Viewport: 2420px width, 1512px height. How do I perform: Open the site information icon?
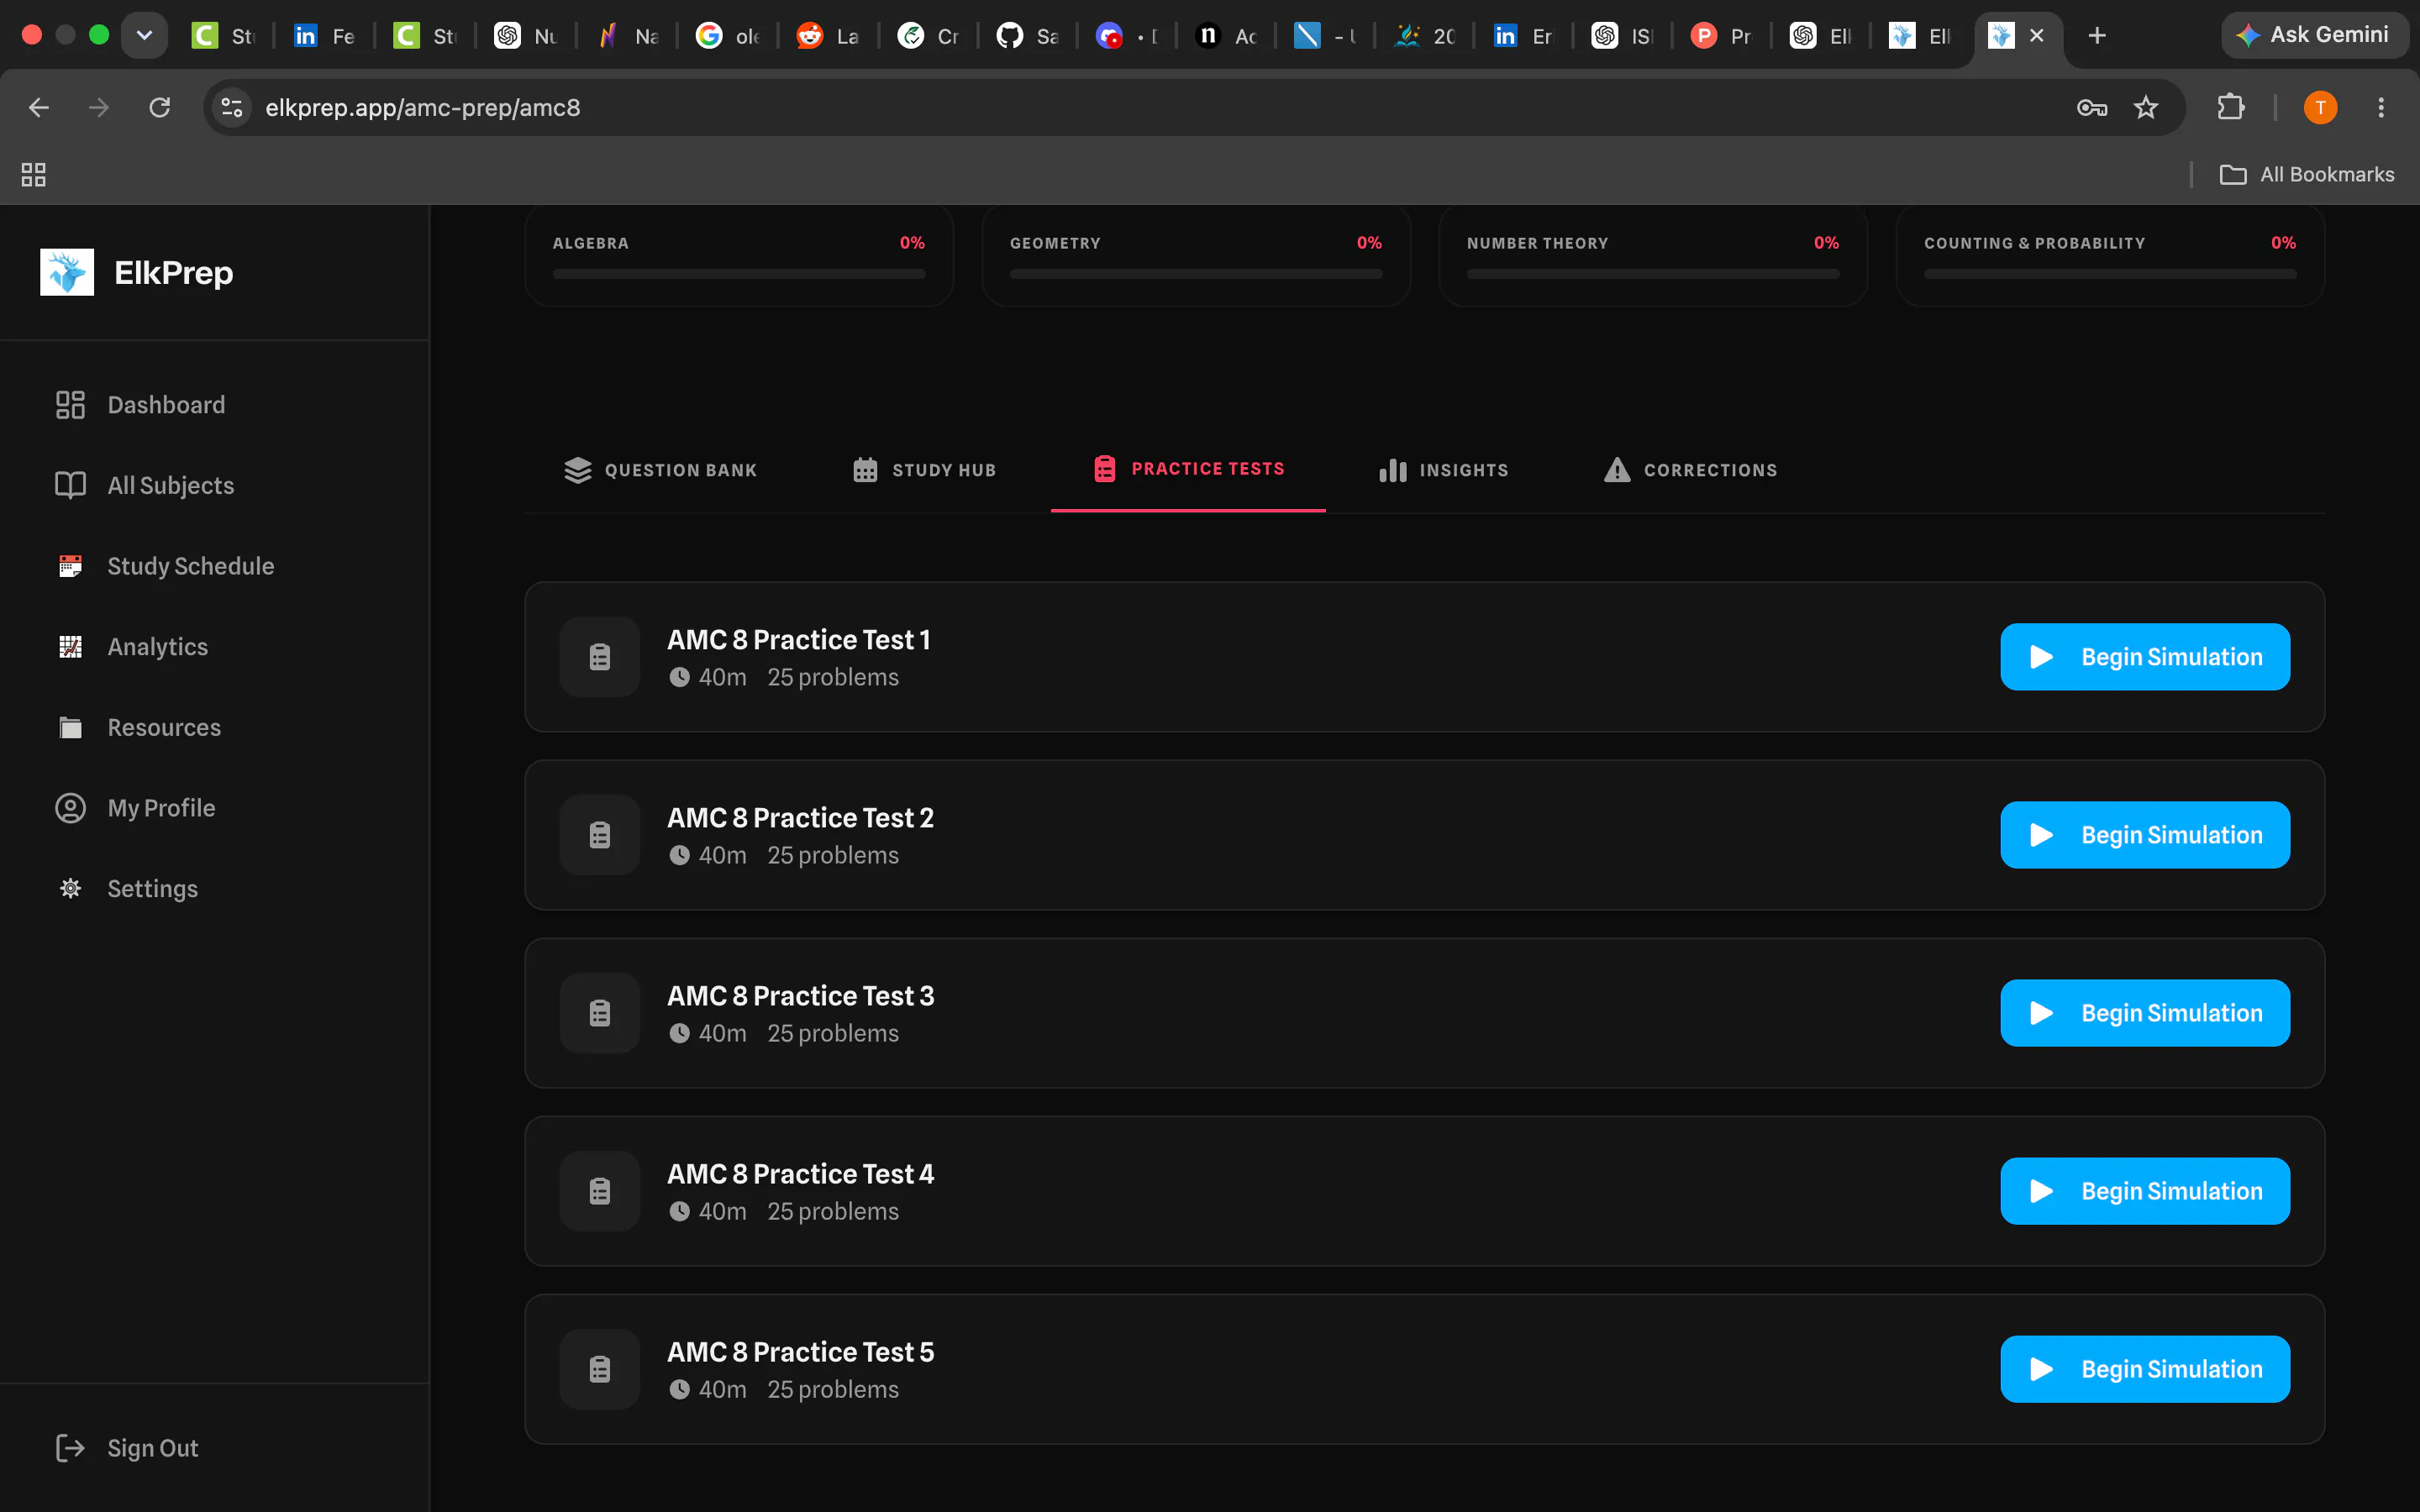[x=232, y=107]
